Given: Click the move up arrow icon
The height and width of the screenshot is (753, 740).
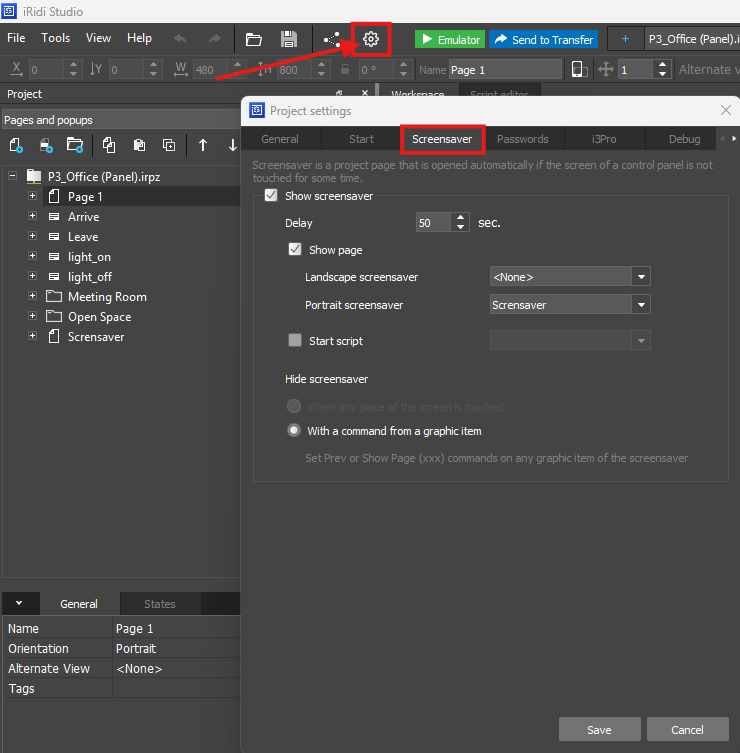Looking at the screenshot, I should pyautogui.click(x=203, y=145).
